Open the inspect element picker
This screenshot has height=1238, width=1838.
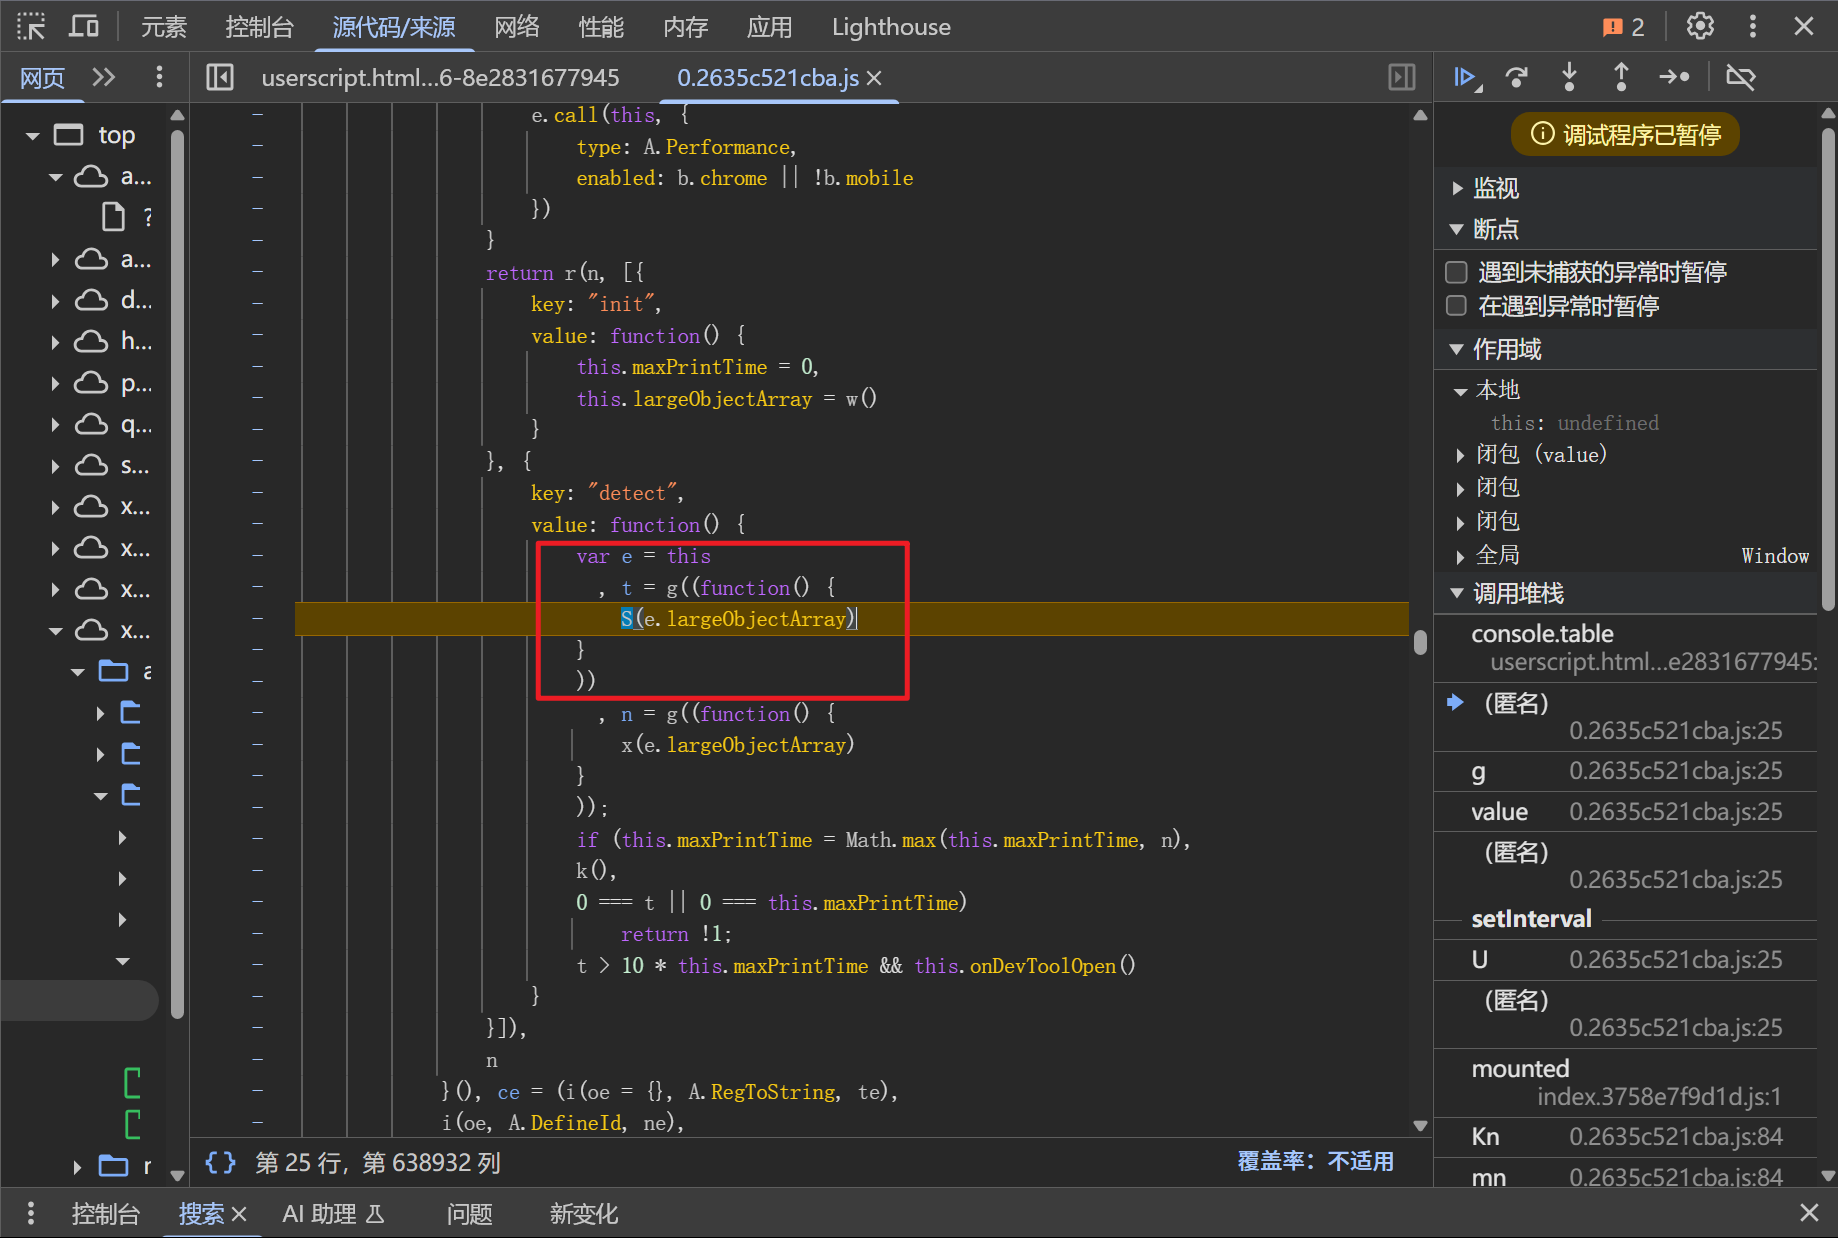[x=31, y=26]
